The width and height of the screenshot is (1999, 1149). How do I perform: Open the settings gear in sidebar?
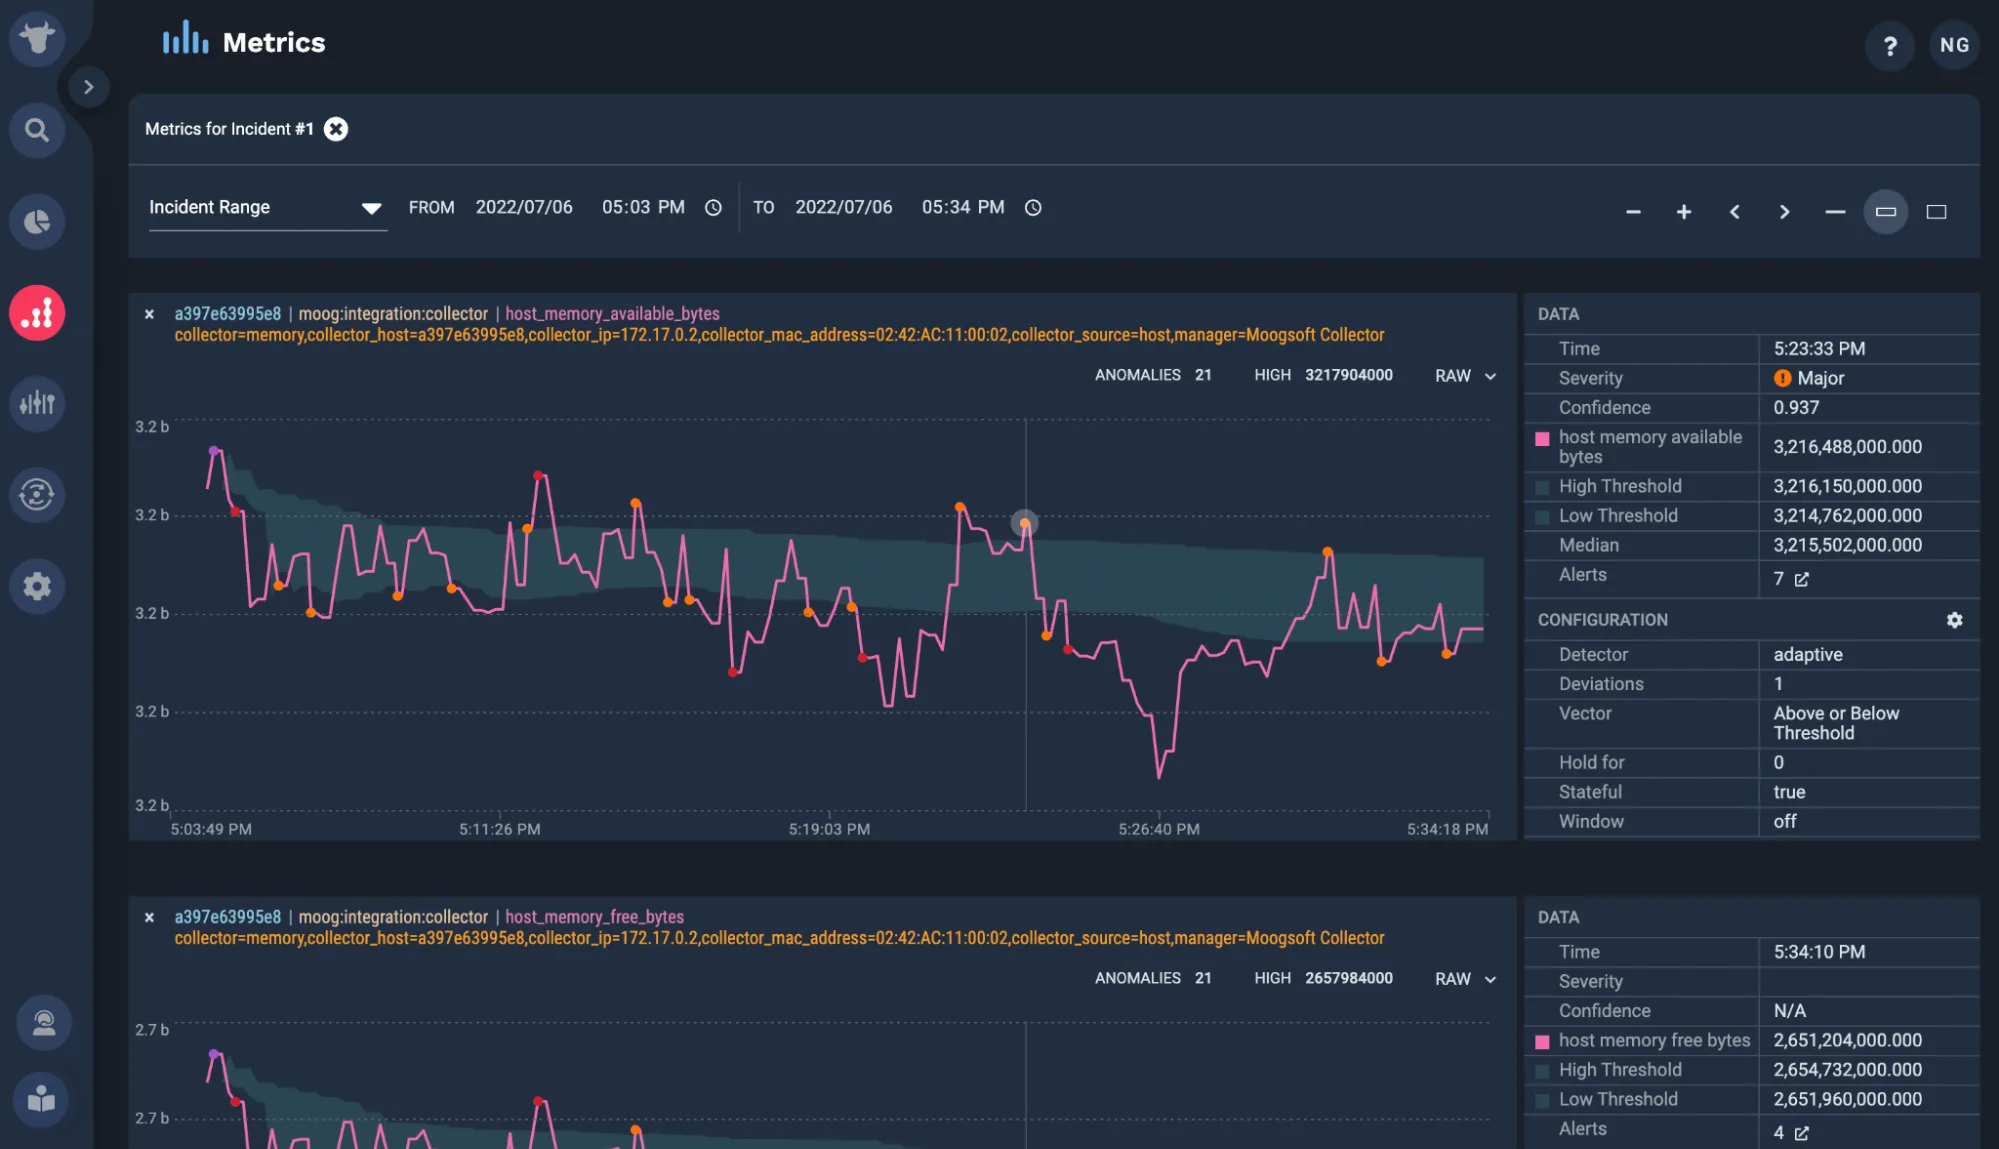click(37, 586)
